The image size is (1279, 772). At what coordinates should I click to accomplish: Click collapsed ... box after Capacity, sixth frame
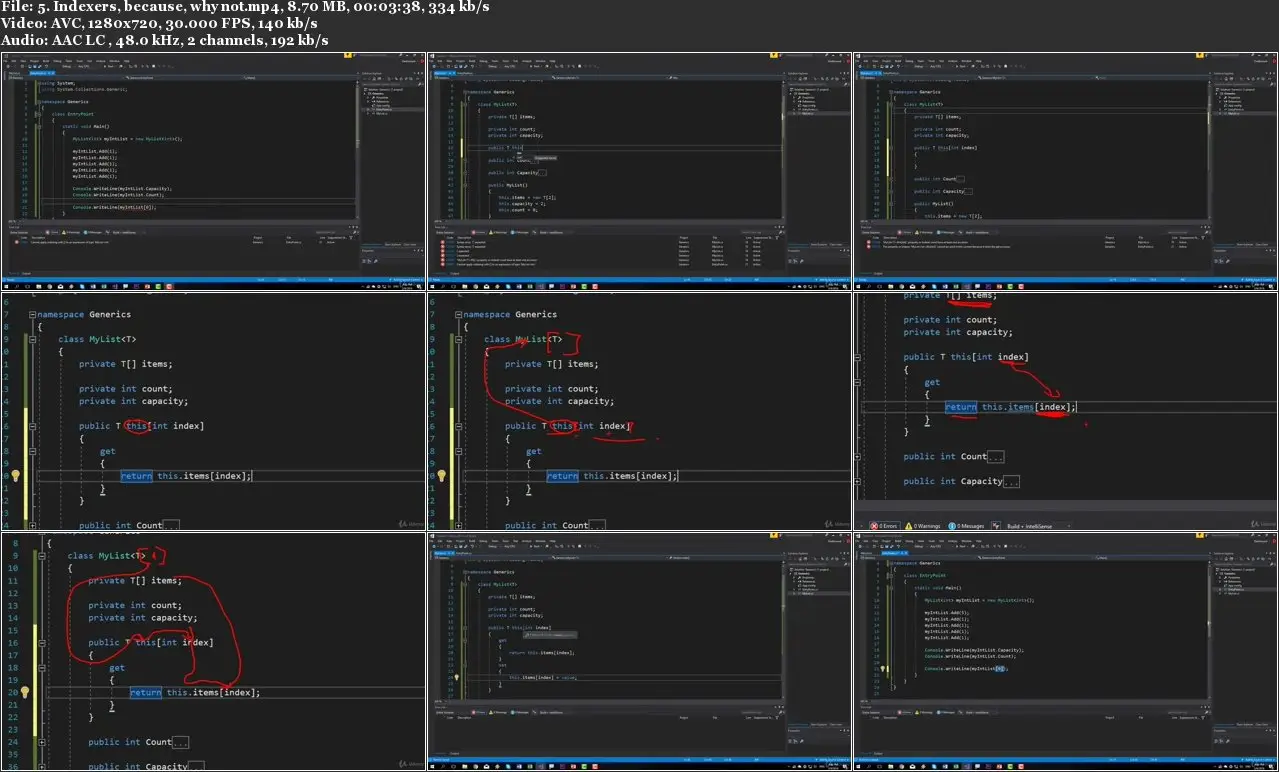click(x=1011, y=482)
